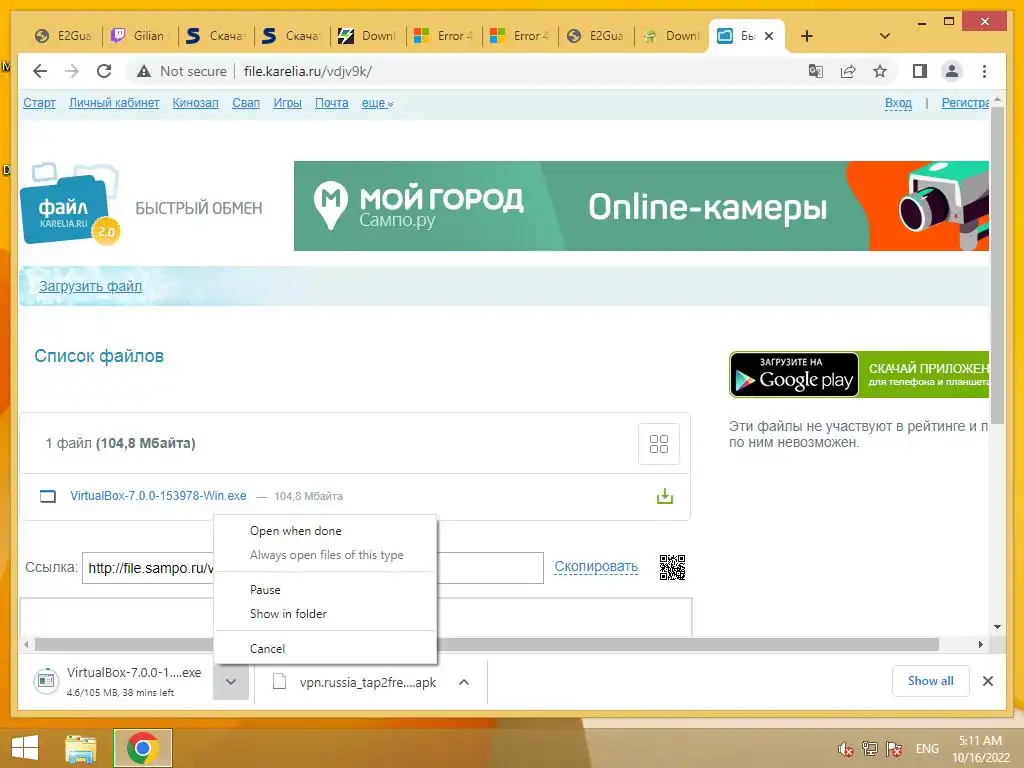Click the Not secure warning icon

pos(144,71)
